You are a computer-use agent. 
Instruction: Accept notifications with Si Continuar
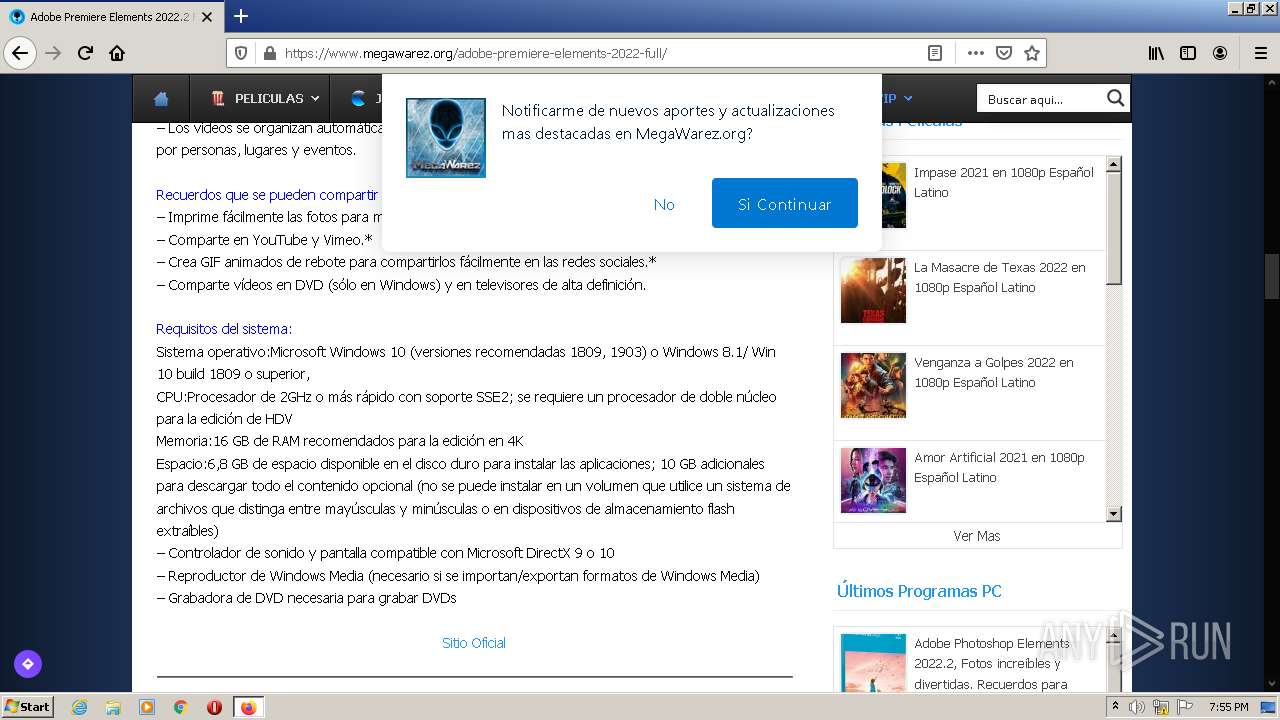click(x=785, y=203)
